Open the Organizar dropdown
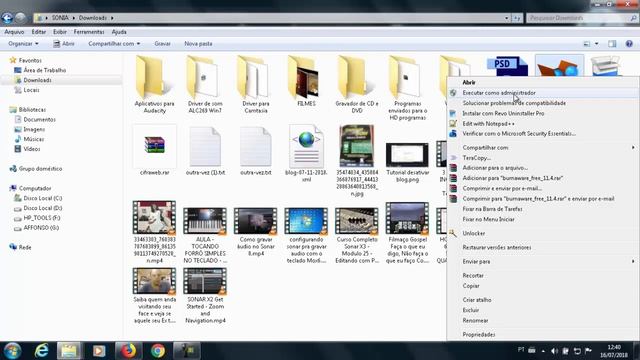Image resolution: width=640 pixels, height=360 pixels. (x=23, y=44)
